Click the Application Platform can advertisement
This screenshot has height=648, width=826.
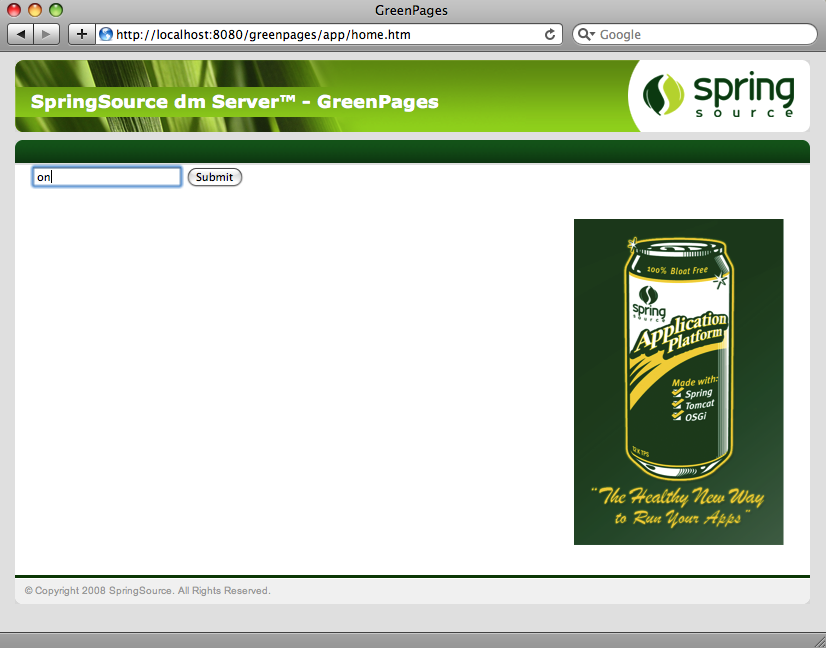(678, 382)
